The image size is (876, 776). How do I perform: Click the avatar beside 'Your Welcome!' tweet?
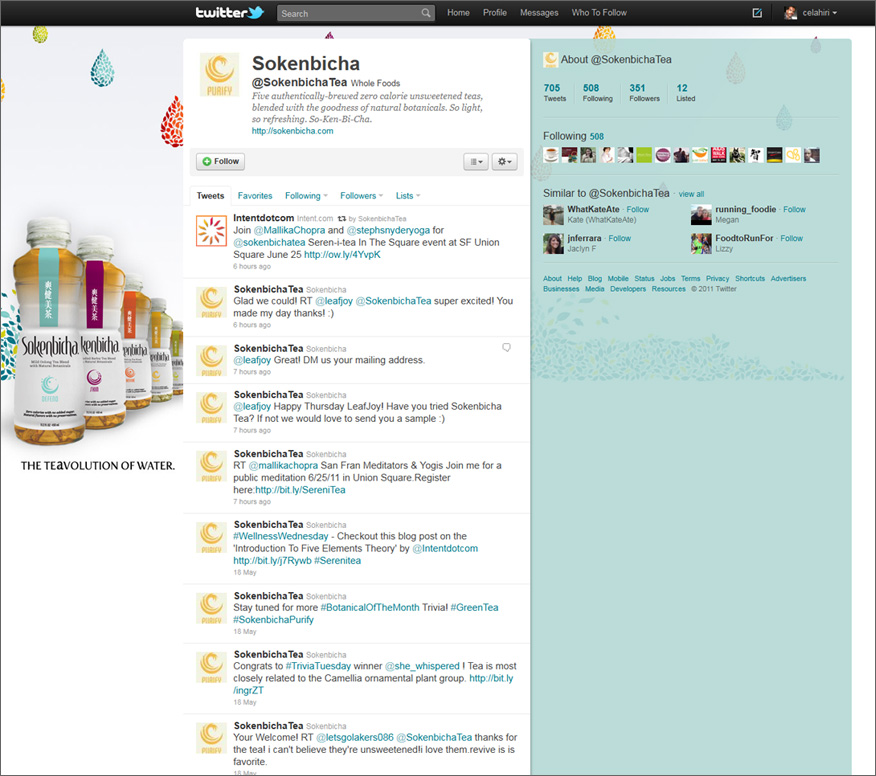211,739
